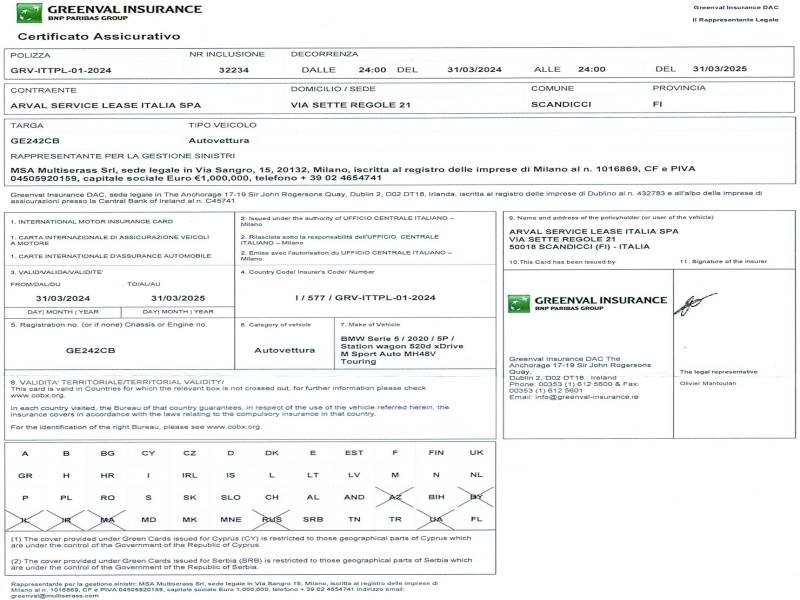Click the BIH country code
Viewport: 800px width, 600px height.
coord(436,497)
